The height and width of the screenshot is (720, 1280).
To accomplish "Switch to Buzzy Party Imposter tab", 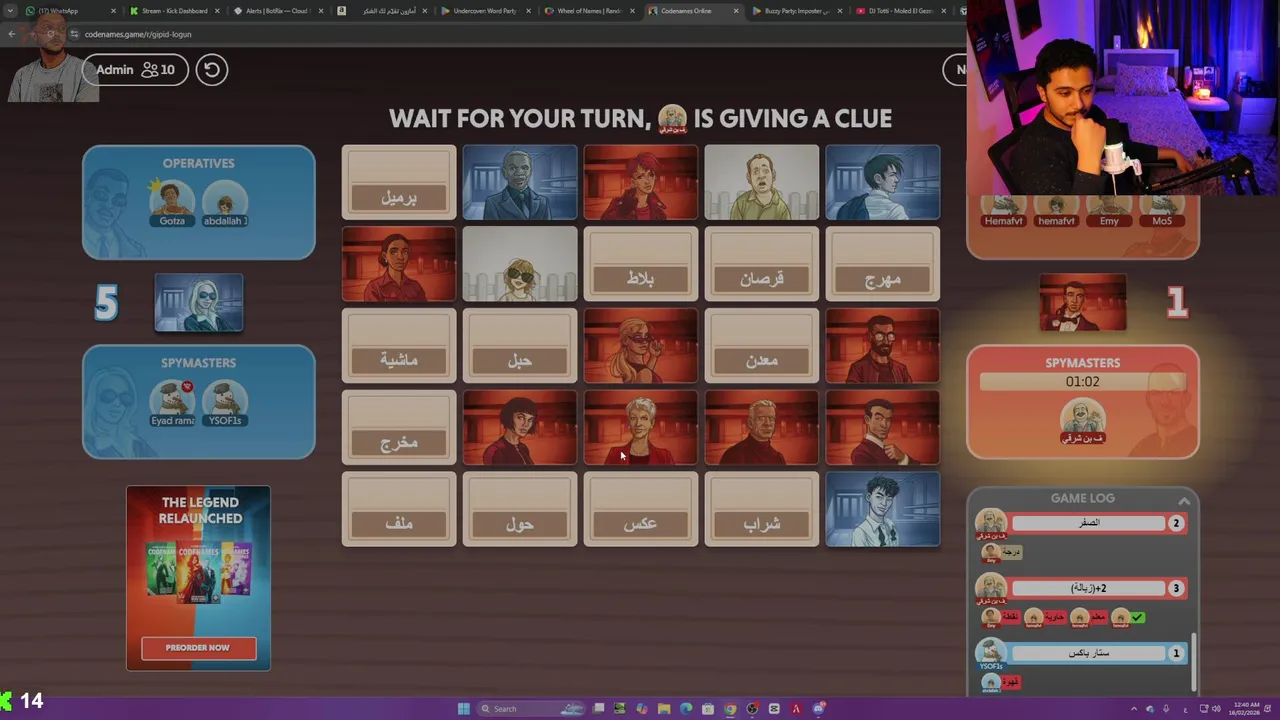I will (797, 11).
